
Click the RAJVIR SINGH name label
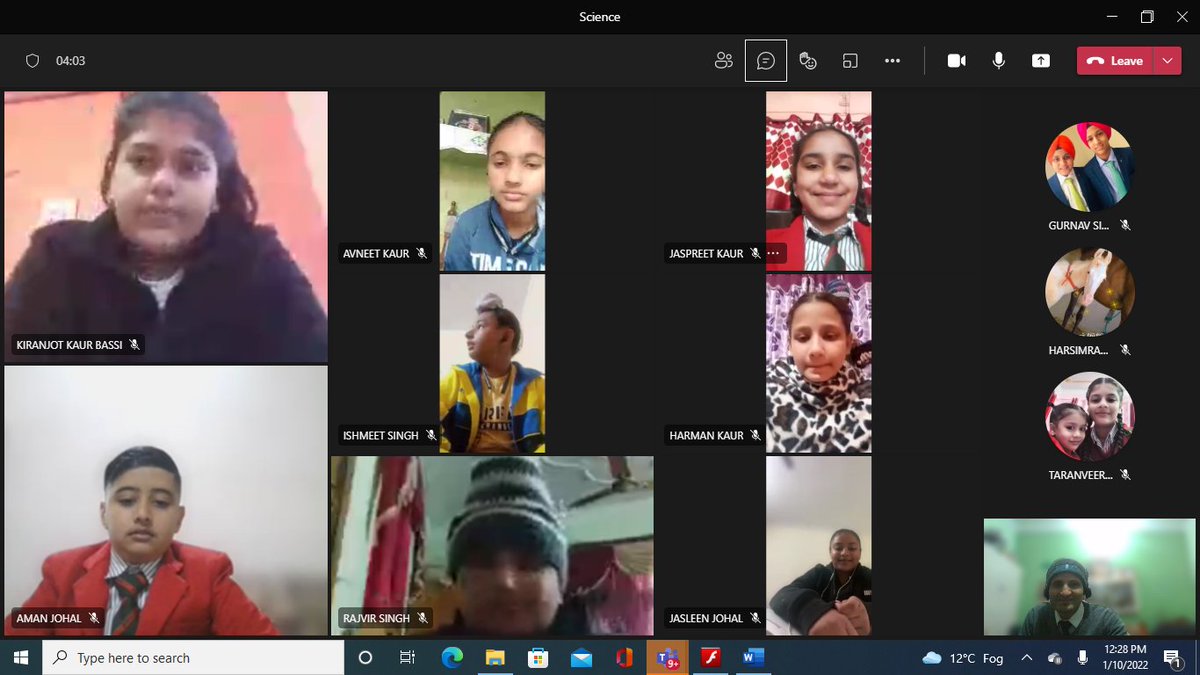(376, 618)
